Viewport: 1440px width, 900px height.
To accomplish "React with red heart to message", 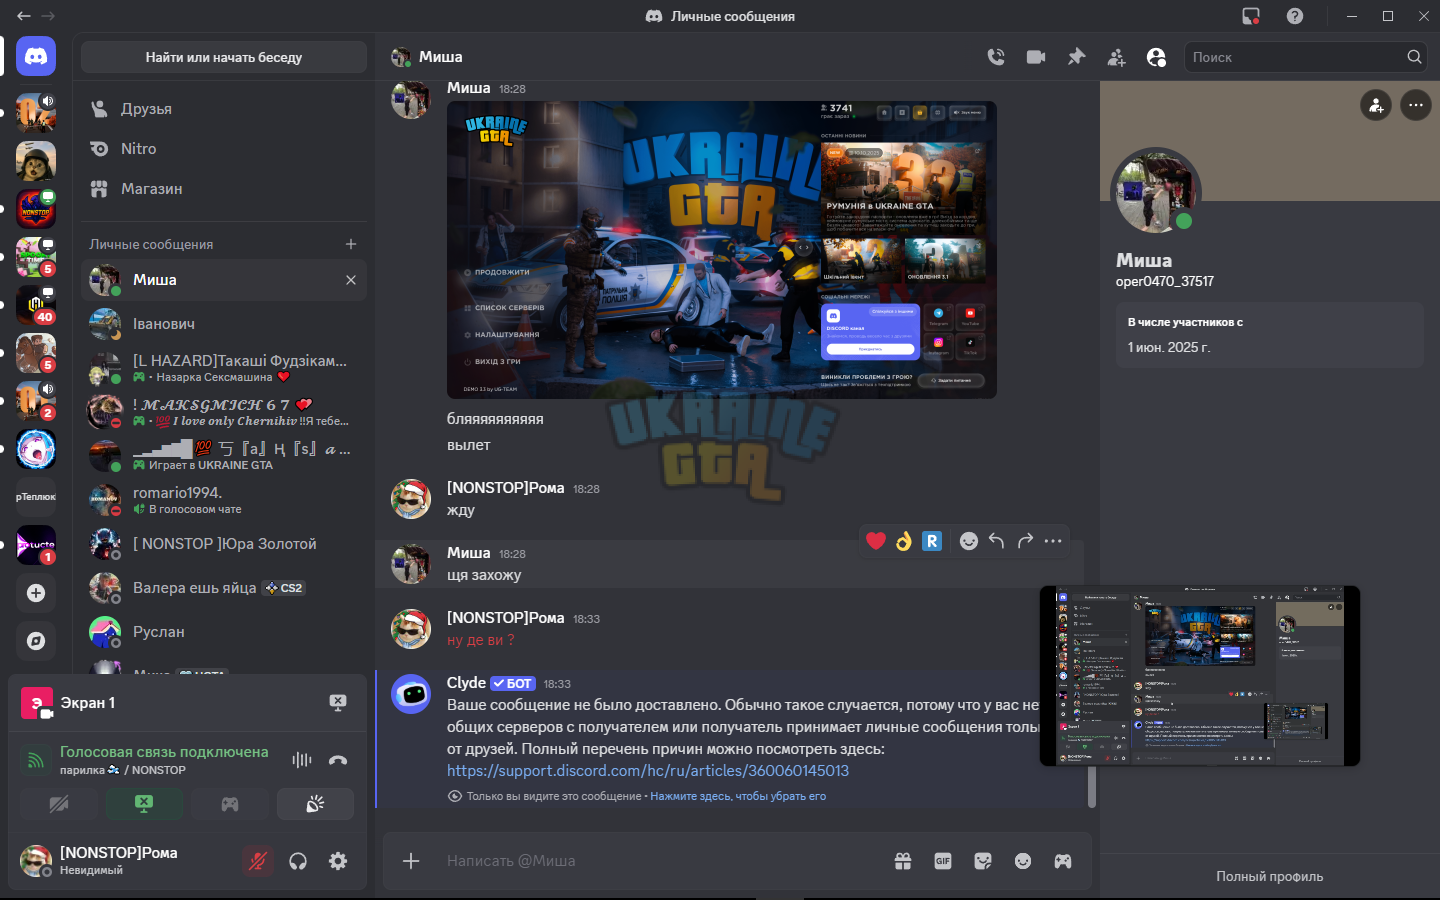I will [x=876, y=541].
